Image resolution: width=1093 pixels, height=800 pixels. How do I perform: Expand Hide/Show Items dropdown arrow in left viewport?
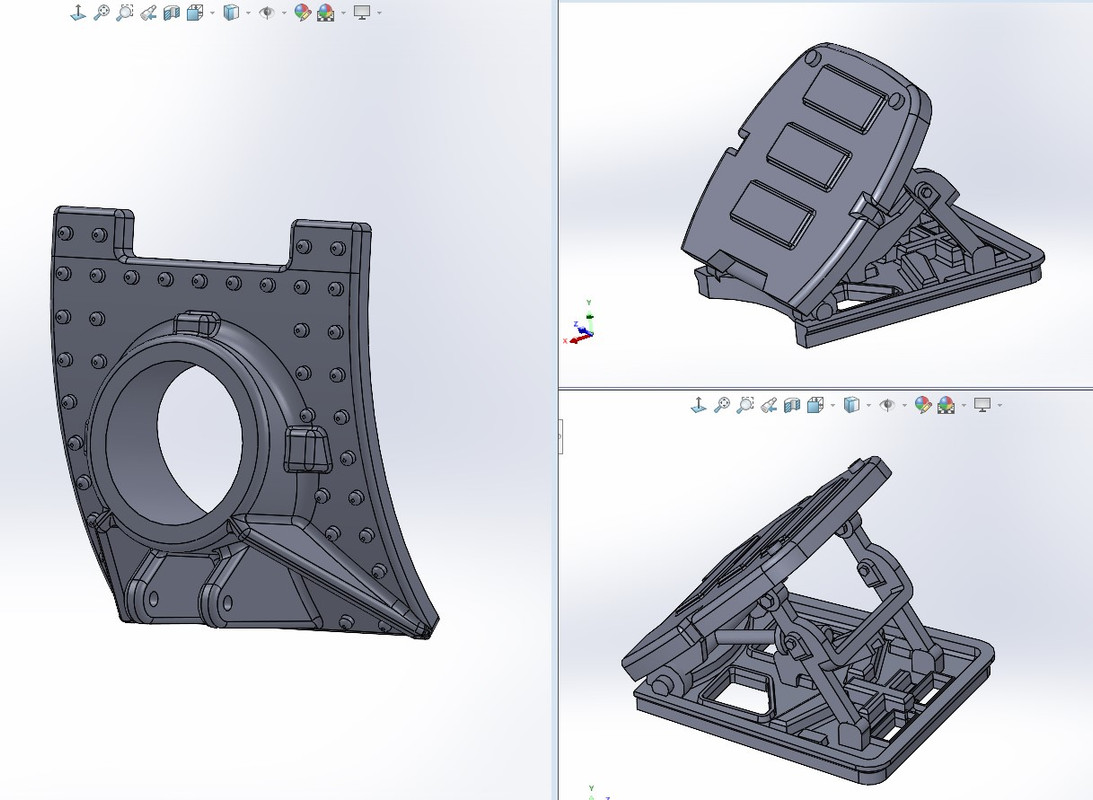284,13
